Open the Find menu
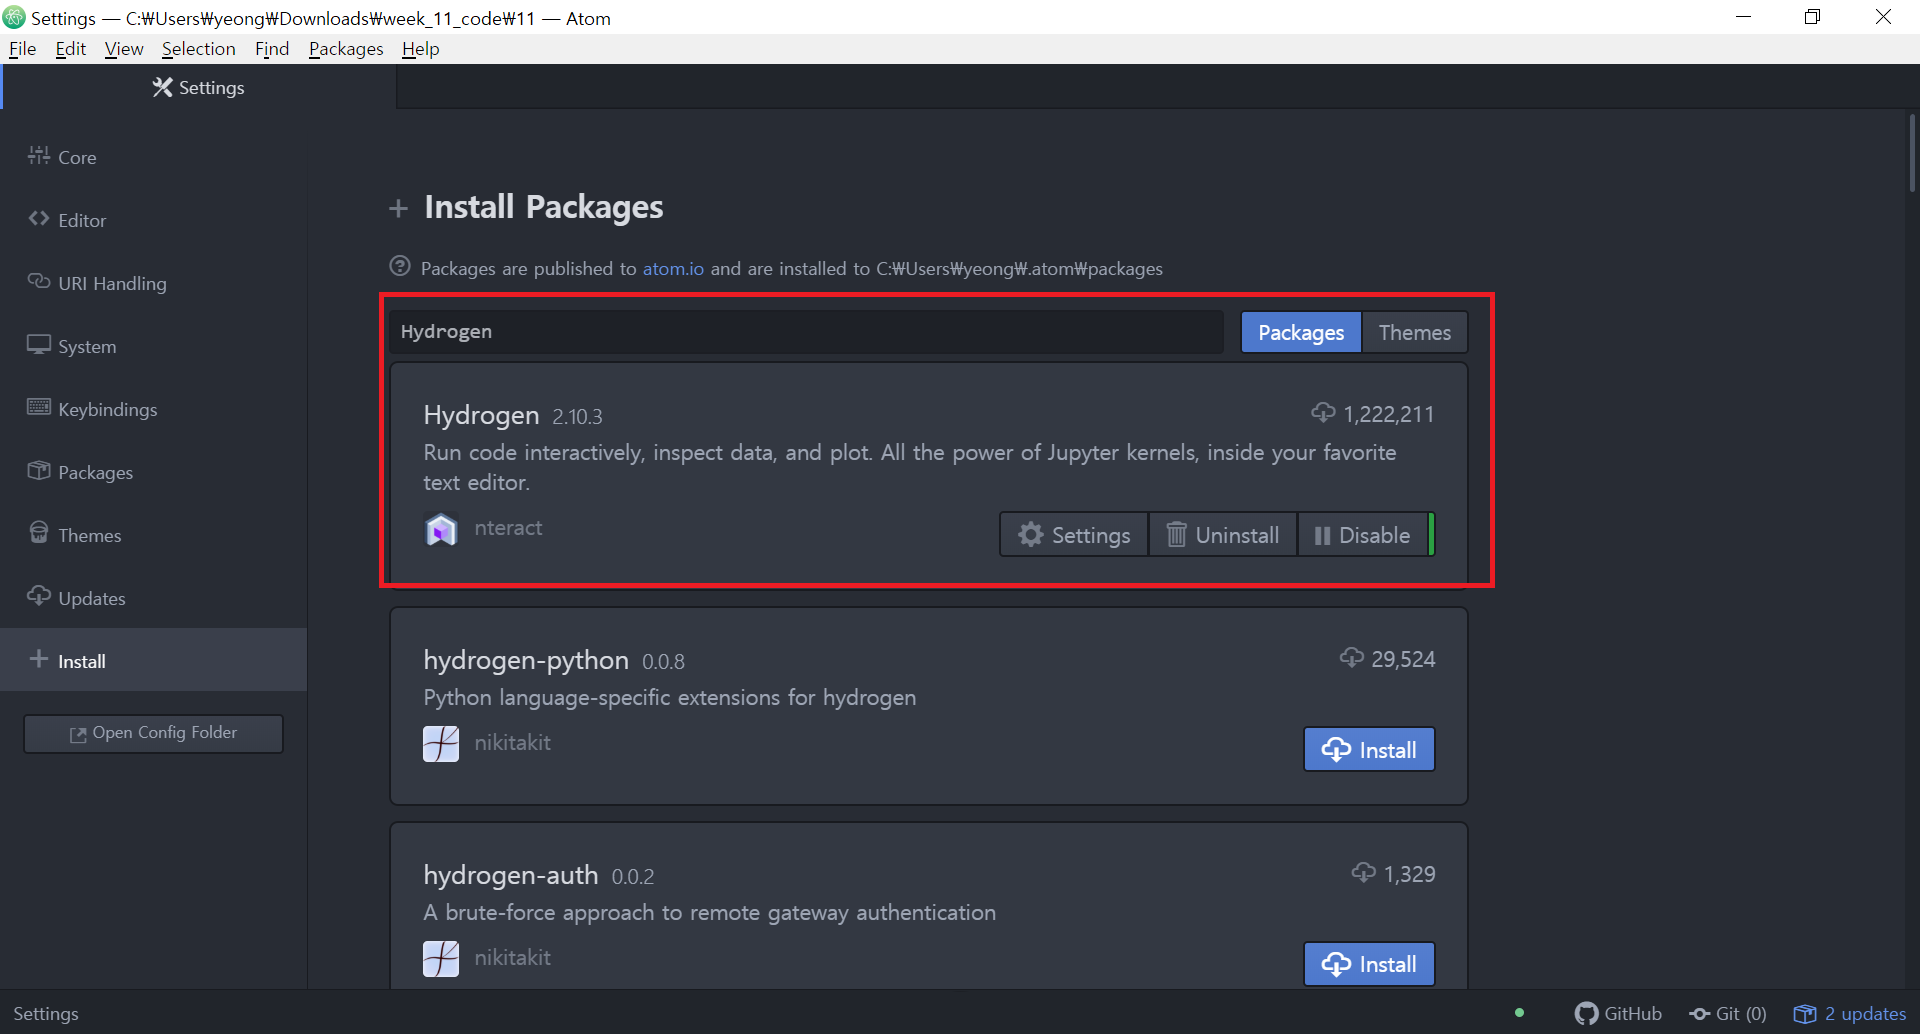The image size is (1920, 1034). [272, 49]
